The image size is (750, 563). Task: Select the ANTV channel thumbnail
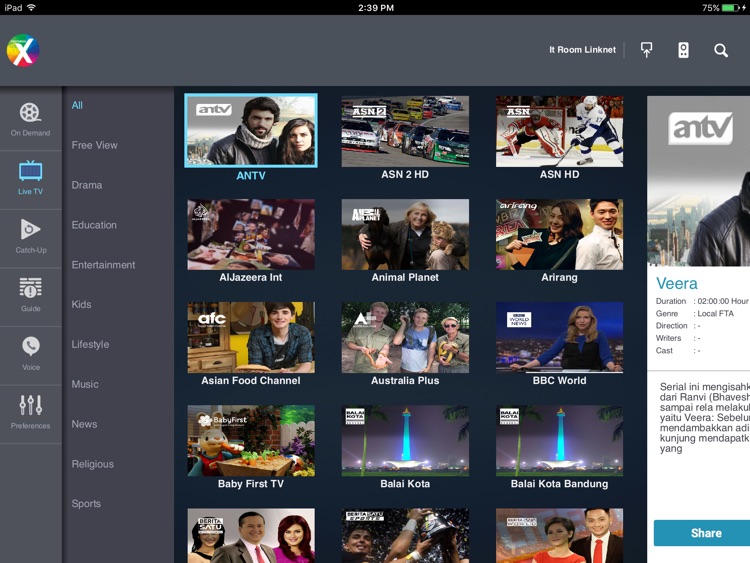click(x=251, y=131)
